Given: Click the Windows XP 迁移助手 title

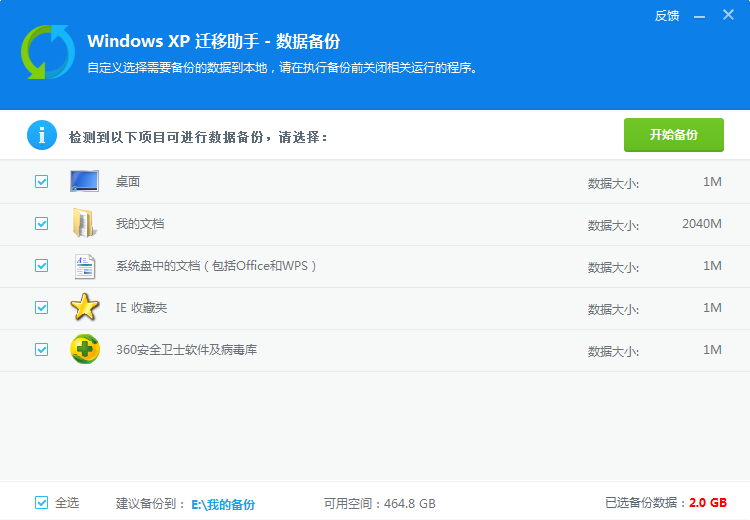Looking at the screenshot, I should point(213,41).
